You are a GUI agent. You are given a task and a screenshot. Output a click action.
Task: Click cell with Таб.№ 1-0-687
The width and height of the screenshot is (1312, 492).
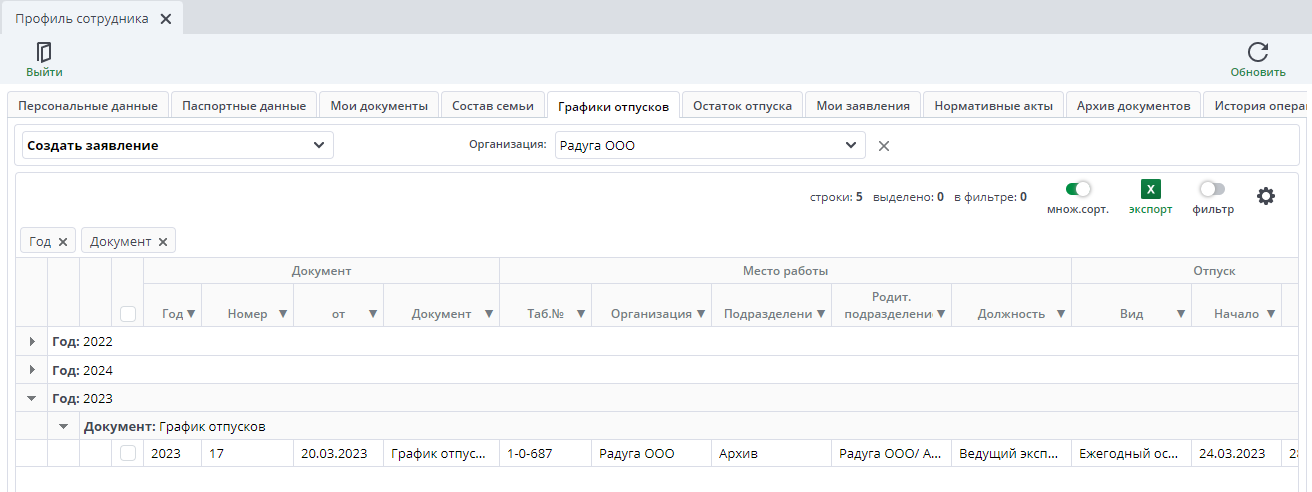tap(545, 453)
